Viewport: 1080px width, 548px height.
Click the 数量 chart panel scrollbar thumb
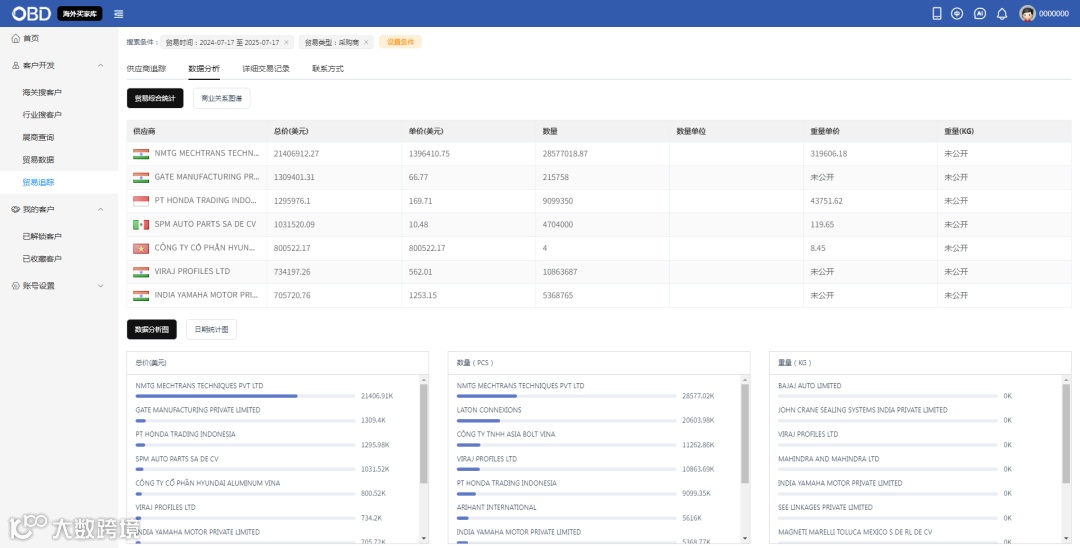click(x=745, y=433)
